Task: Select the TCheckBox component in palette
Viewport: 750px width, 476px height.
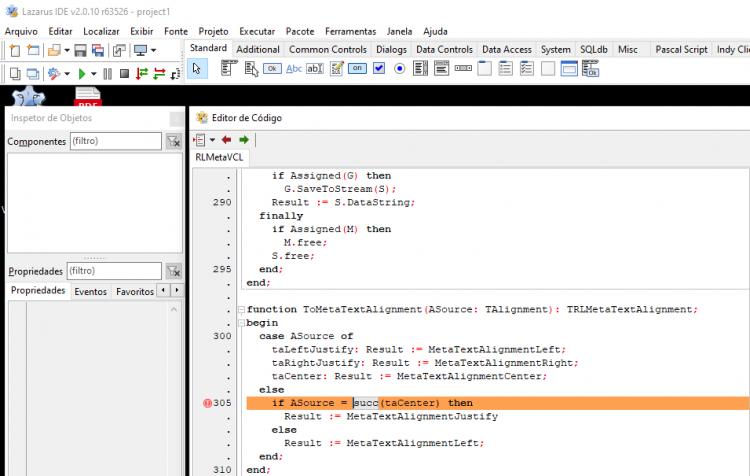Action: pos(379,68)
